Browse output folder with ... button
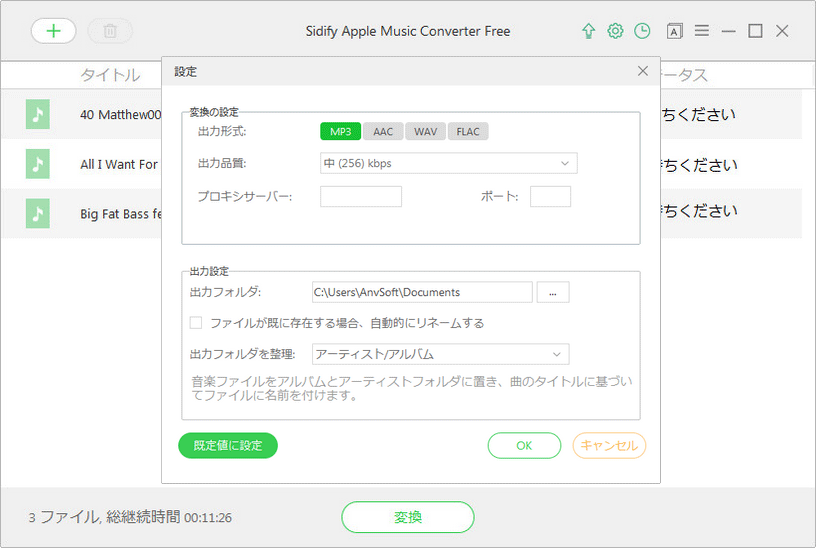The height and width of the screenshot is (548, 816). [553, 292]
